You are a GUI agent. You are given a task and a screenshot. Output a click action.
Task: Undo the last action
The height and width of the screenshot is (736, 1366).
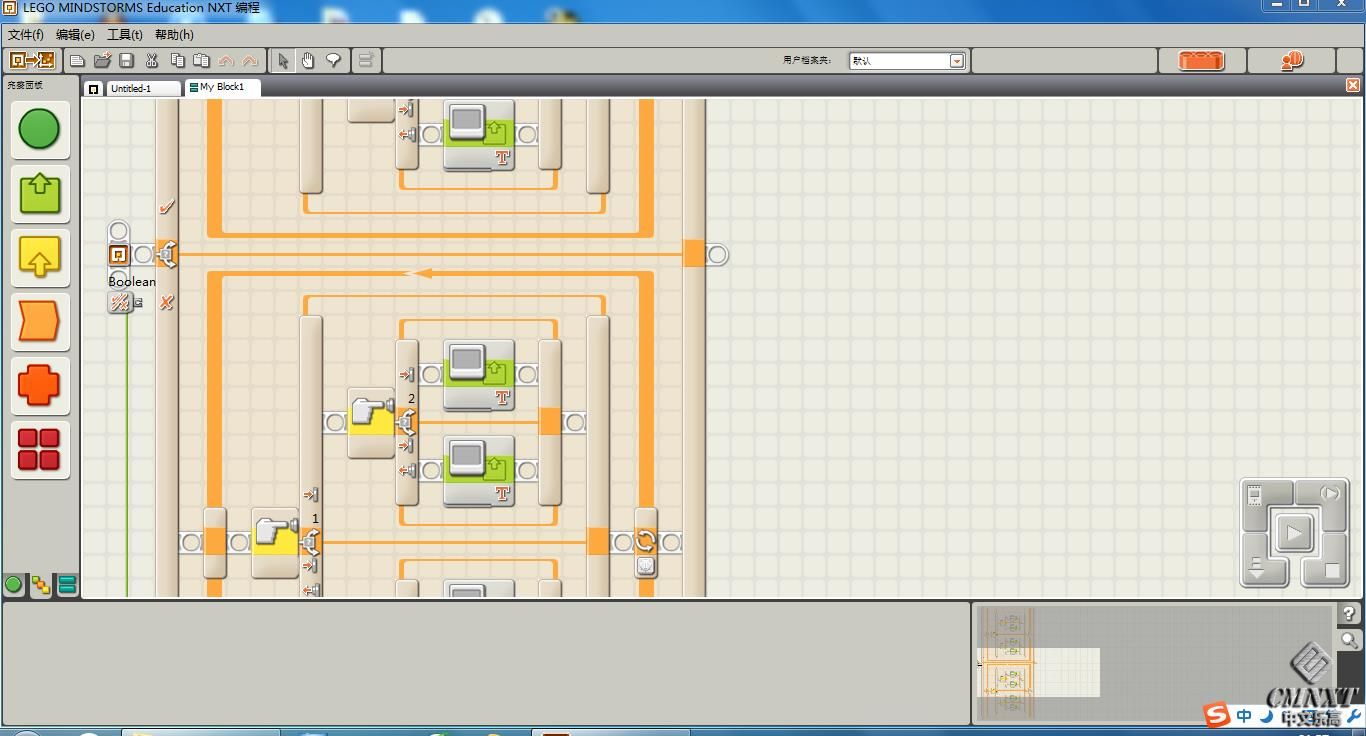pyautogui.click(x=226, y=61)
